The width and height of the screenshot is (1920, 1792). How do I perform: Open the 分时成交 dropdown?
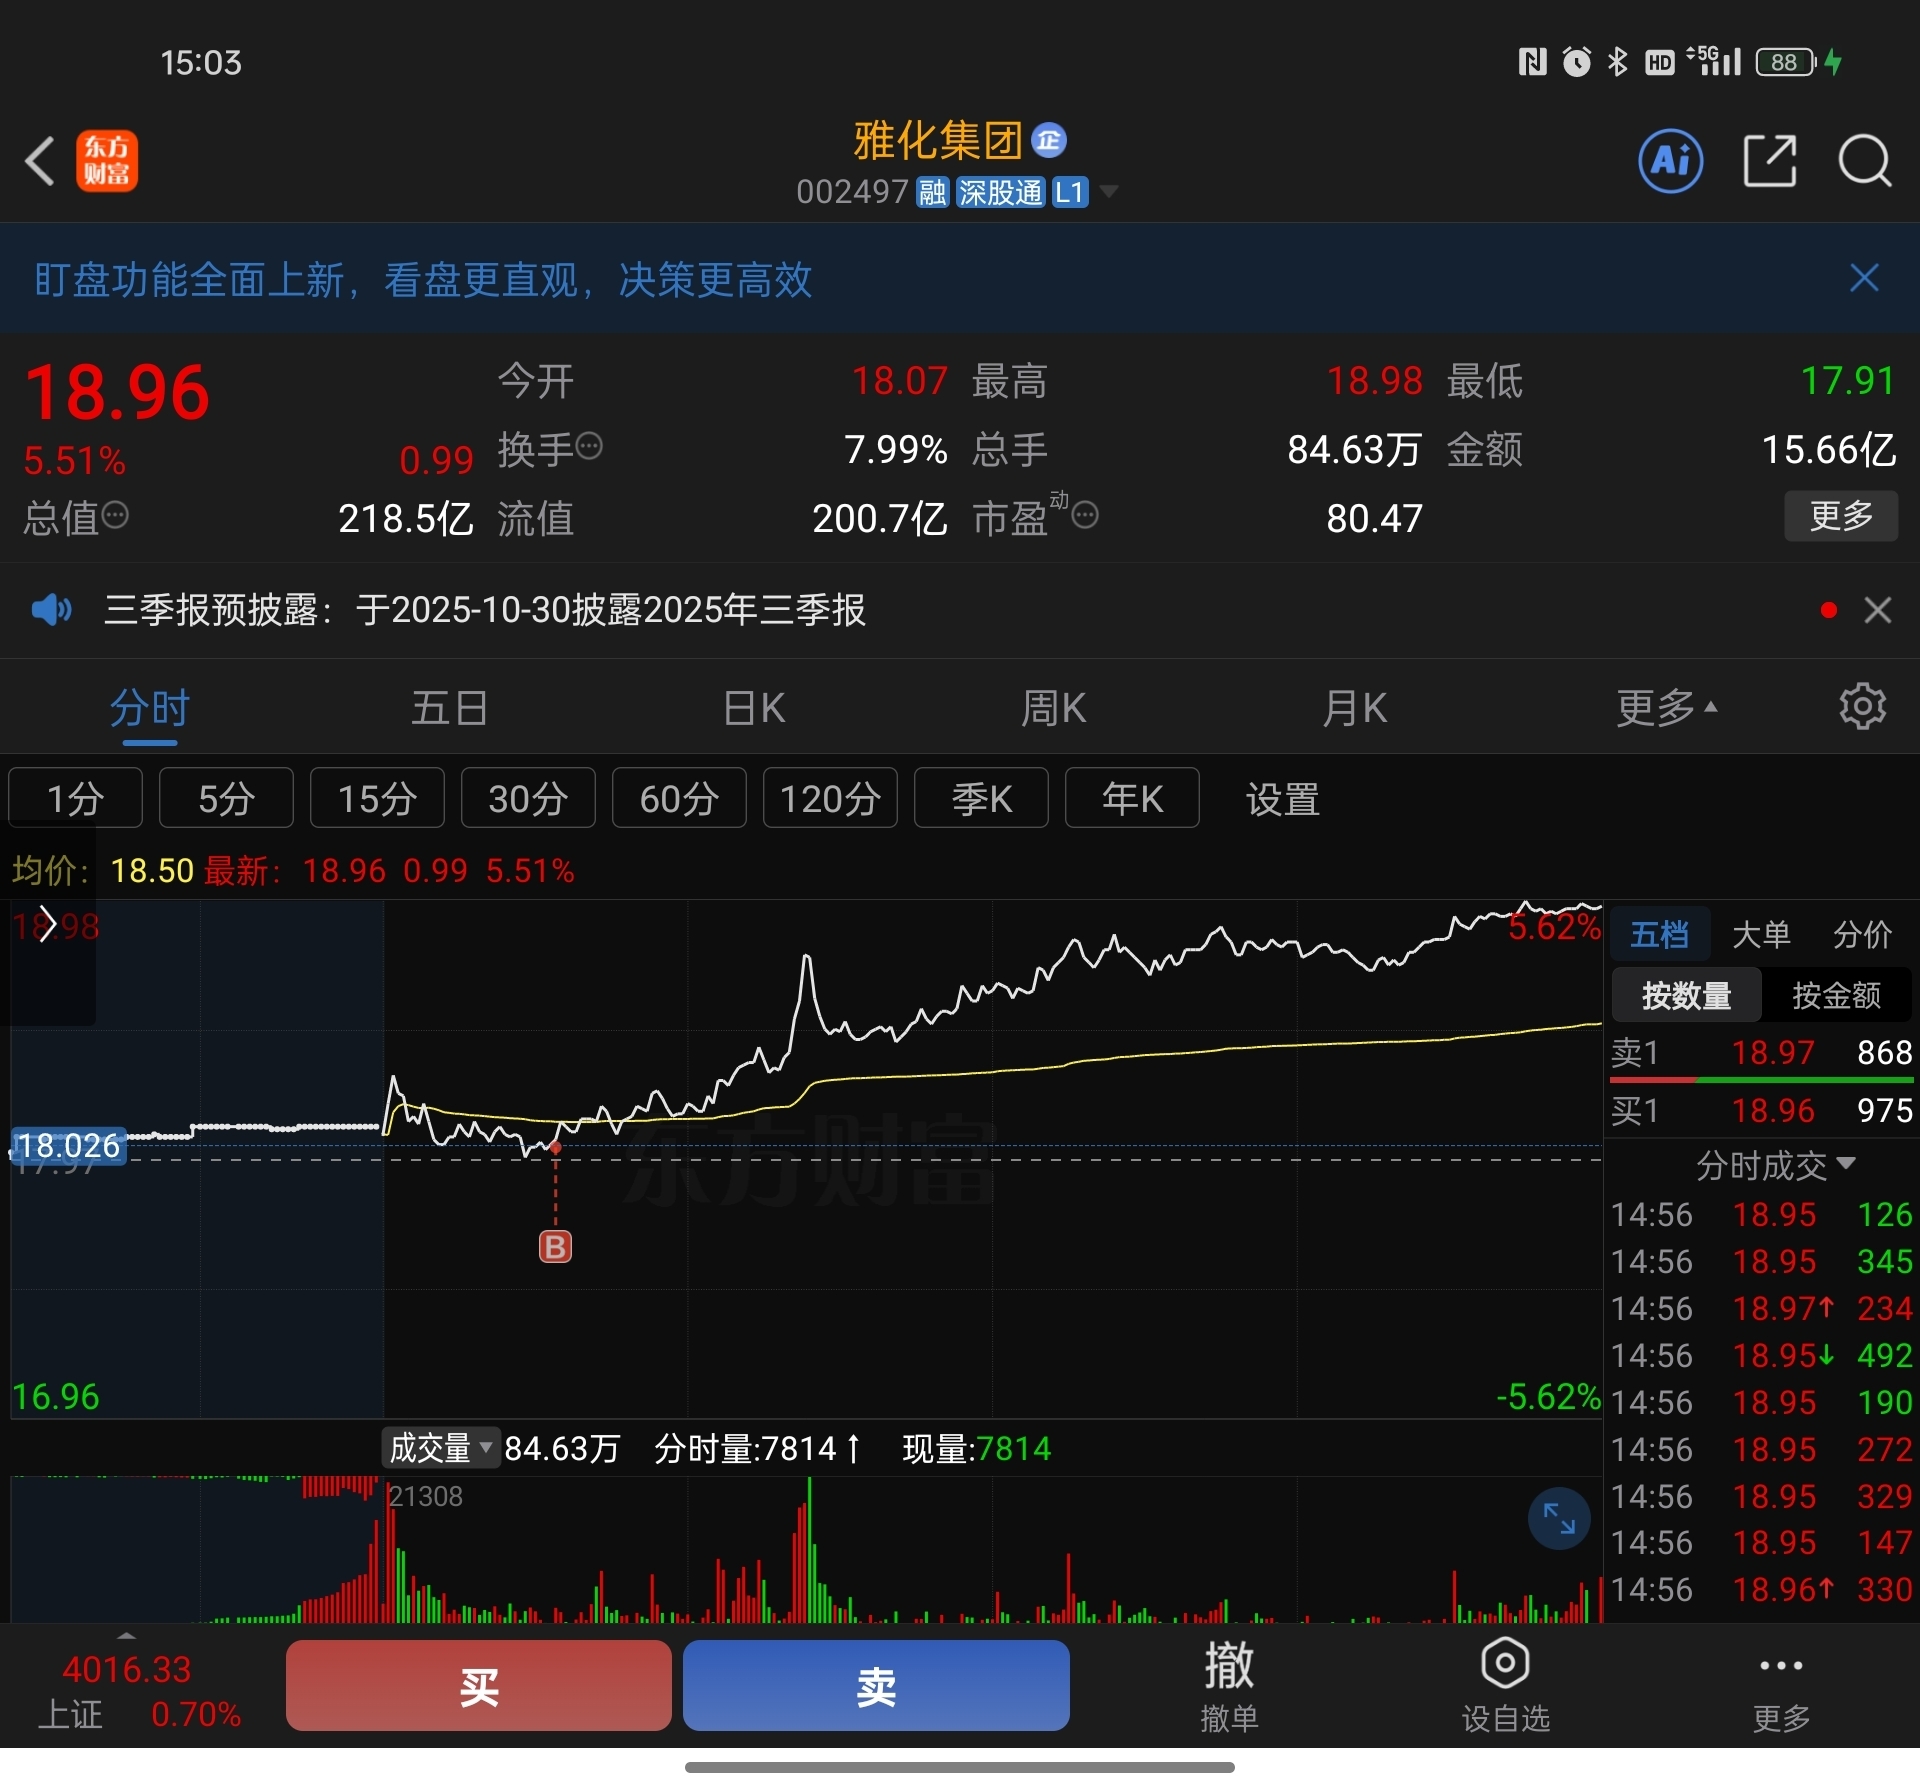point(1774,1165)
